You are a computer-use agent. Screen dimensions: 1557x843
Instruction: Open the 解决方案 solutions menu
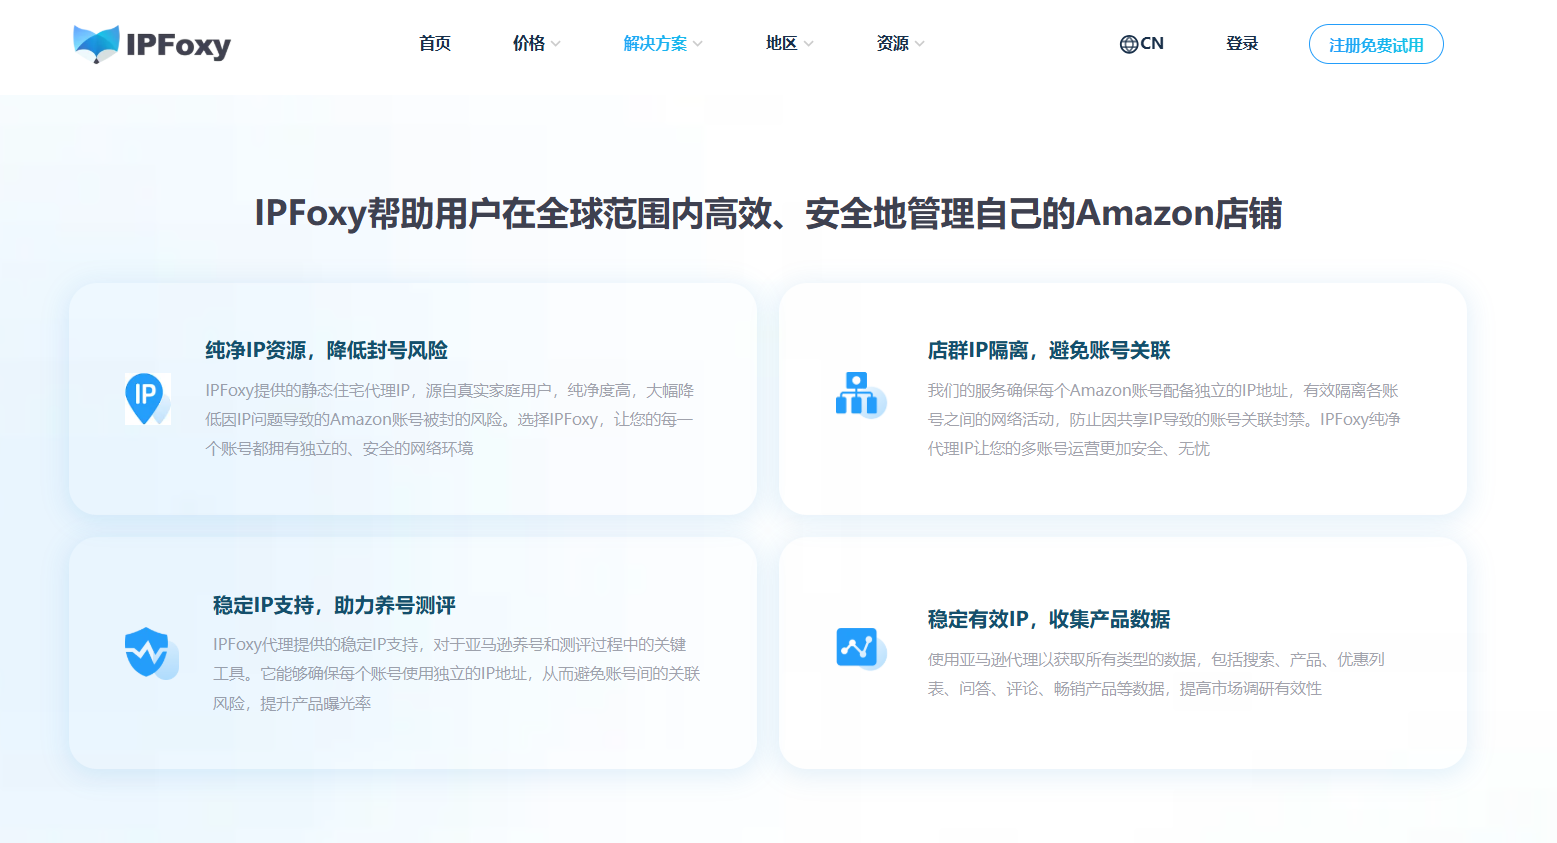(655, 43)
